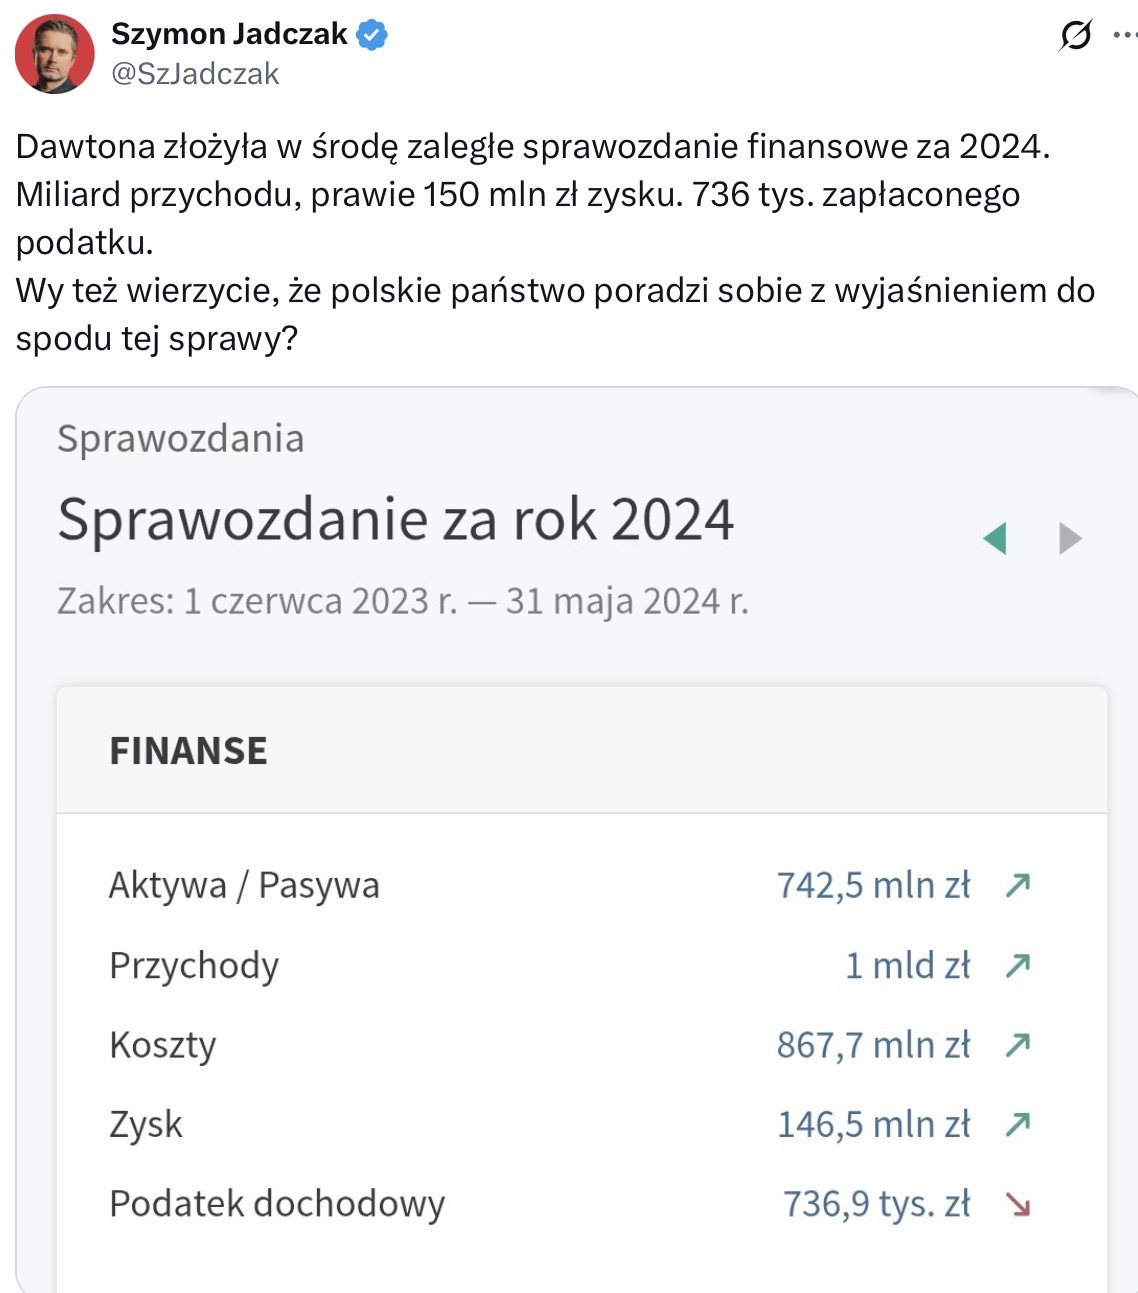Click the 742,5 mln zł value
This screenshot has height=1293, width=1138.
tap(873, 885)
